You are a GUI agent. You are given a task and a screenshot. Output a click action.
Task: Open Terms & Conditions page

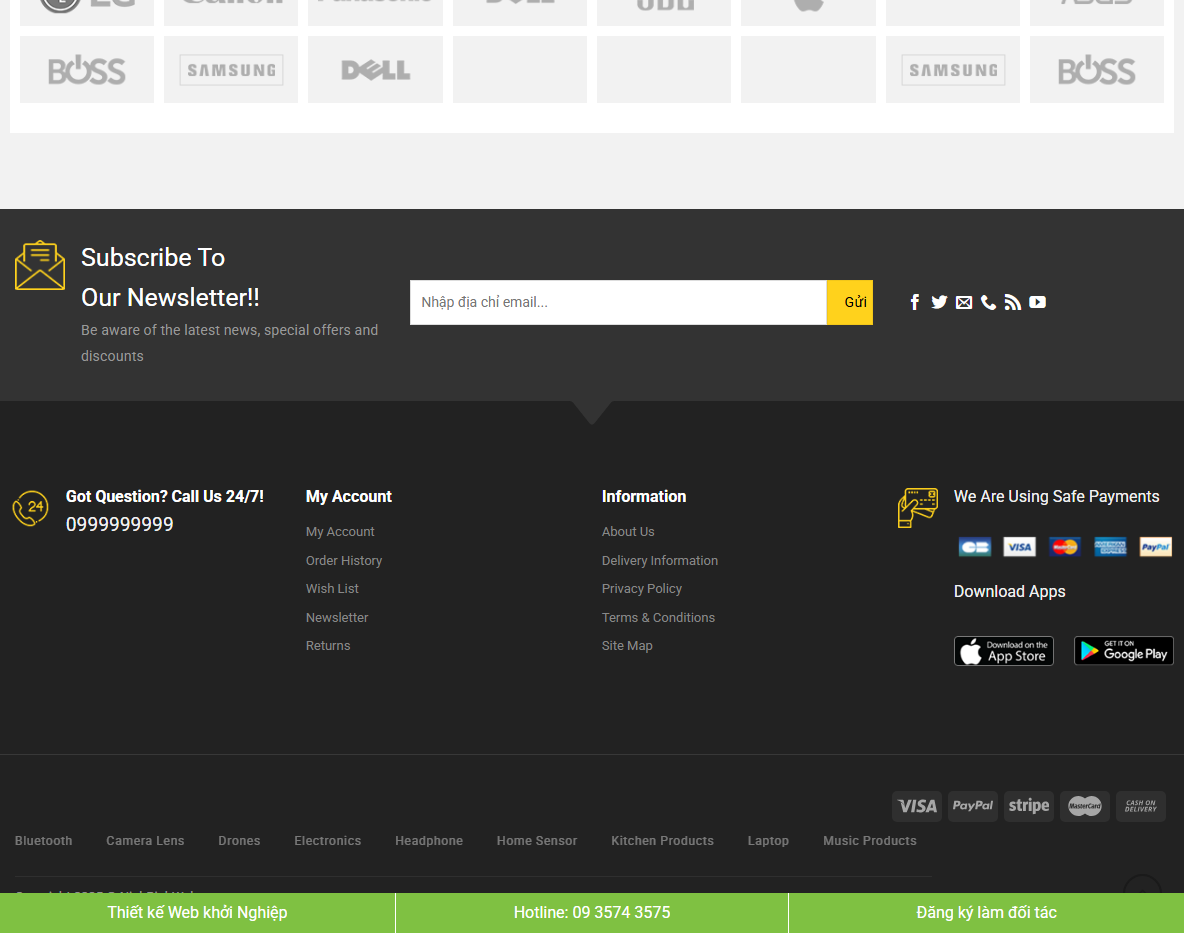coord(658,617)
